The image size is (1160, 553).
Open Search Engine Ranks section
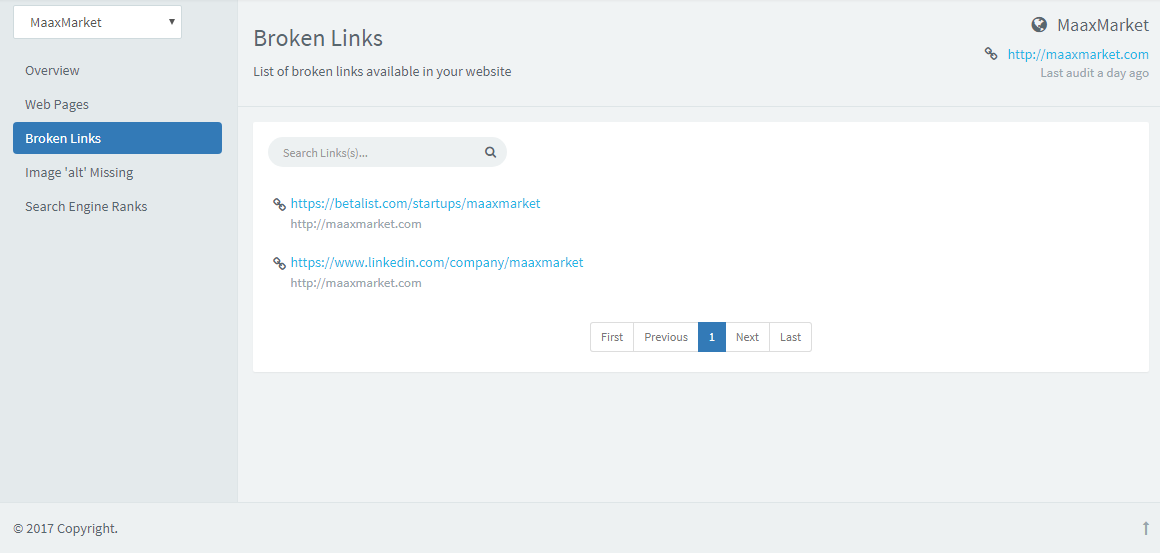pyautogui.click(x=86, y=206)
